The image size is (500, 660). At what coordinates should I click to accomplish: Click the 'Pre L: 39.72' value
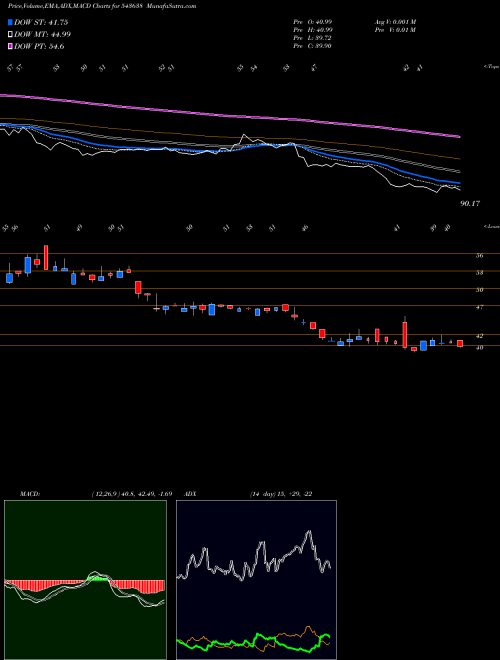(x=313, y=38)
